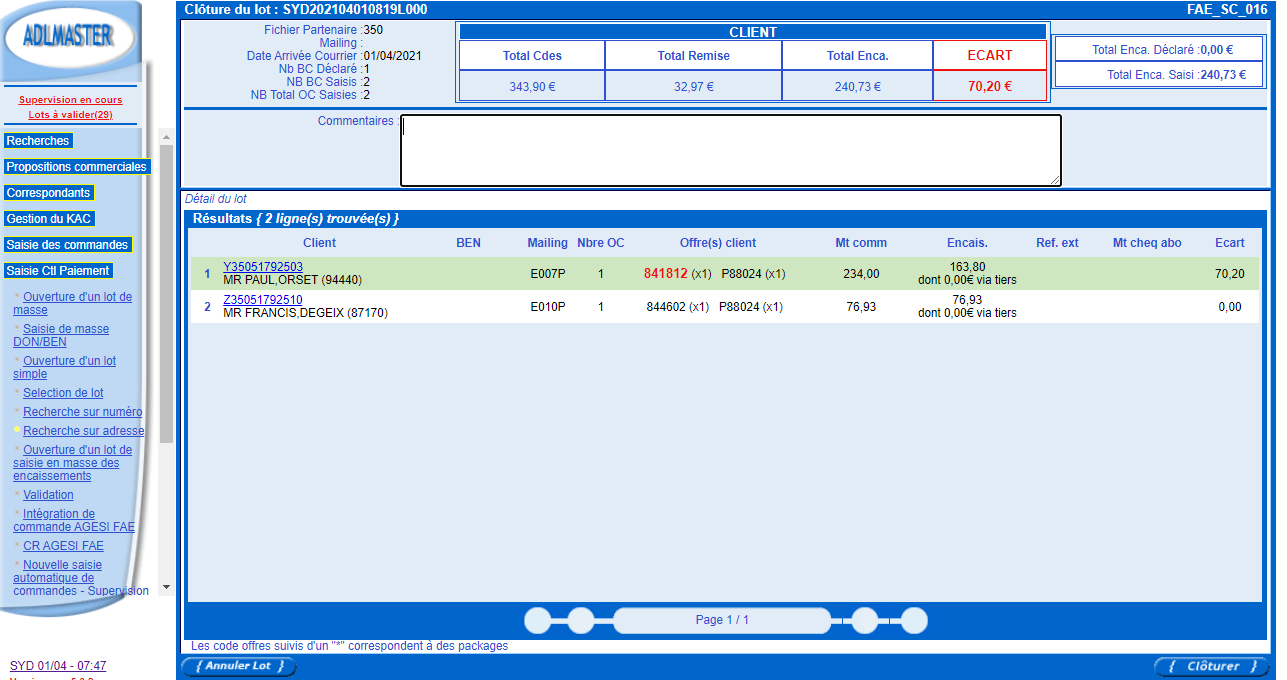
Task: Click offer code 844602 in row 2
Action: 666,307
